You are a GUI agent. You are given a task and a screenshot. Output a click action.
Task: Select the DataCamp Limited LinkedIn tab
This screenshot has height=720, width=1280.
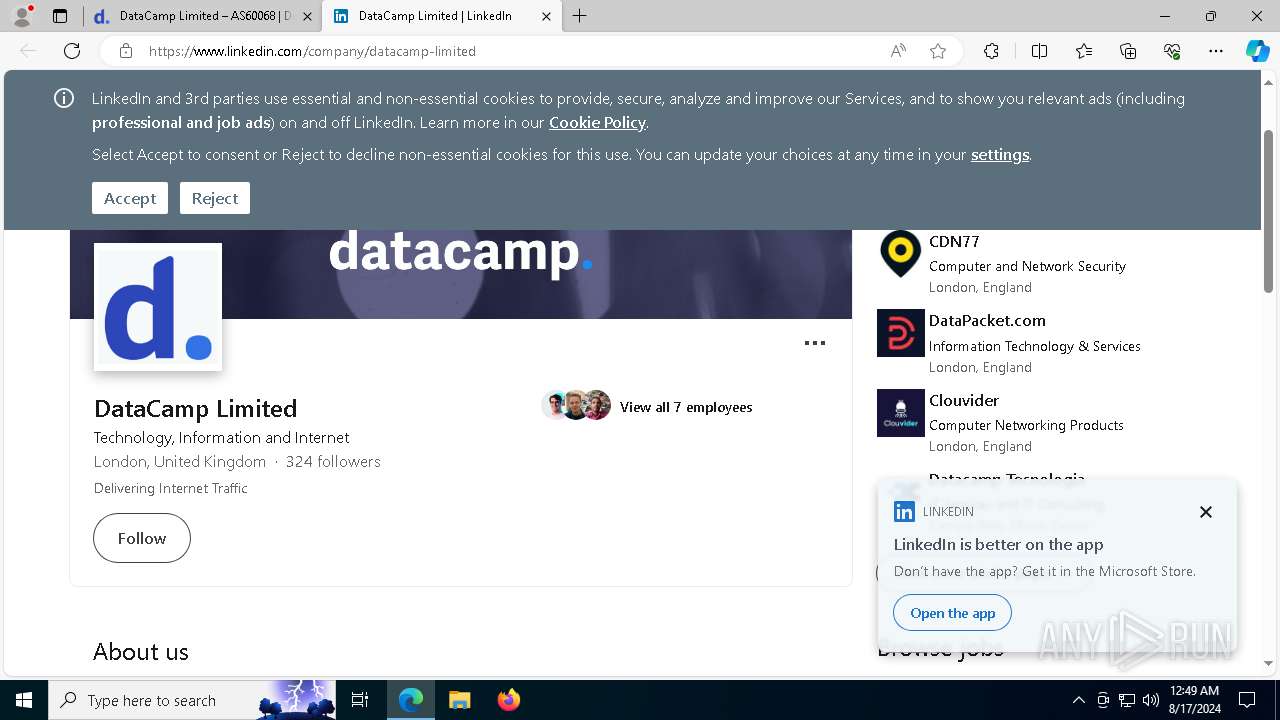pos(441,16)
